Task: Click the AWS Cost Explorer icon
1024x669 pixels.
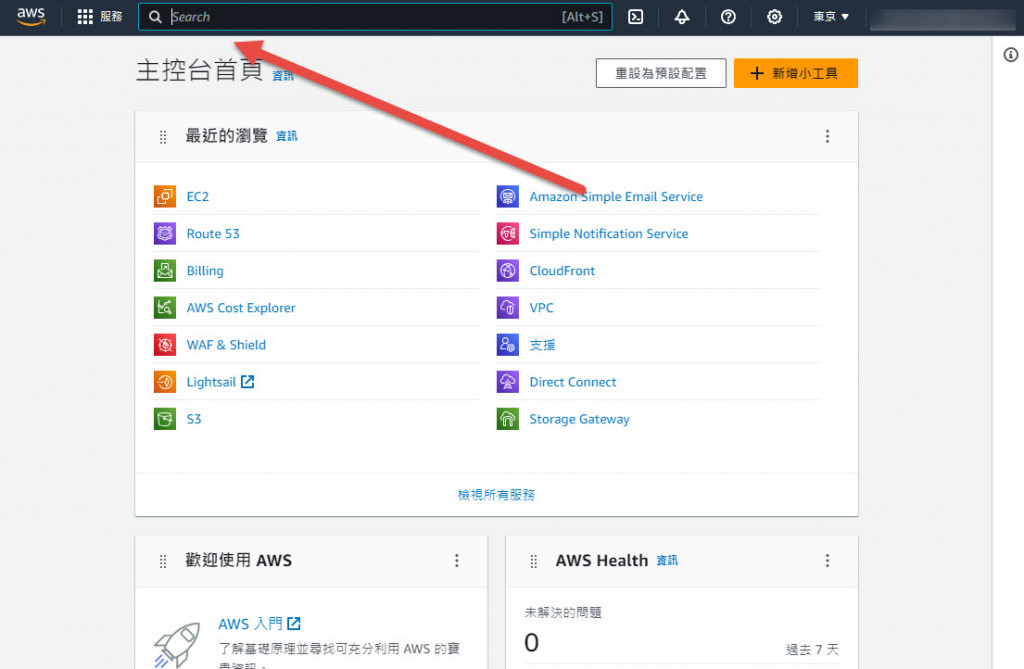Action: click(165, 308)
